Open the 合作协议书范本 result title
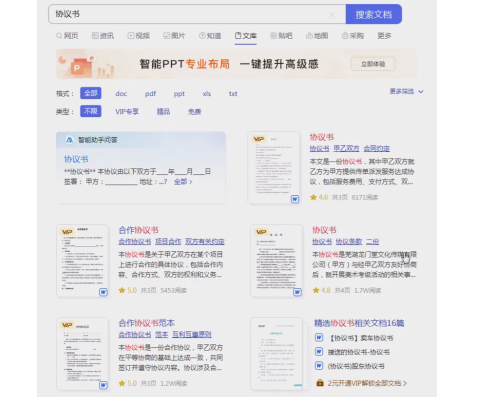This screenshot has width=489, height=403. point(146,323)
